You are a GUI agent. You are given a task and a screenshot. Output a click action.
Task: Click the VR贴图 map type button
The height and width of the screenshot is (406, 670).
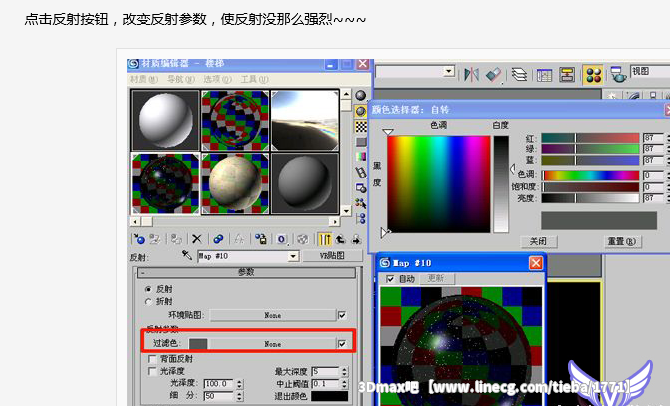(x=332, y=256)
